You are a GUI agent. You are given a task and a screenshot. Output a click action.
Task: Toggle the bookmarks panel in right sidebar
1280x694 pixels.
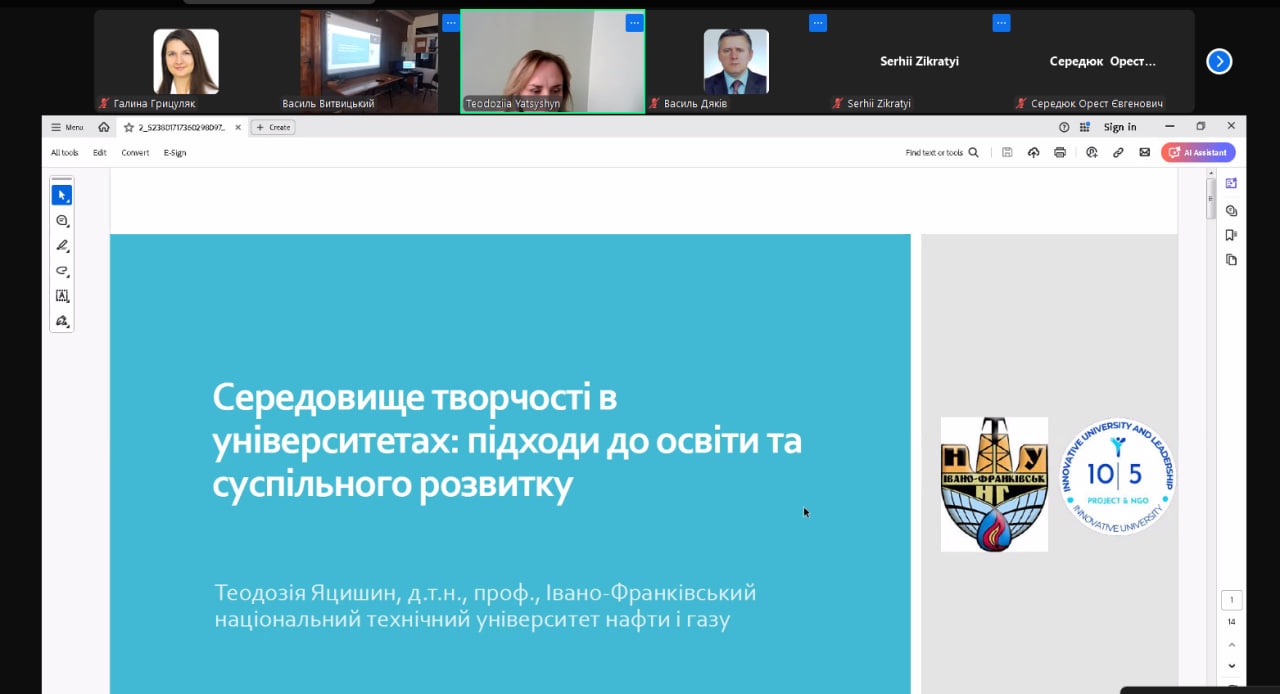1231,235
